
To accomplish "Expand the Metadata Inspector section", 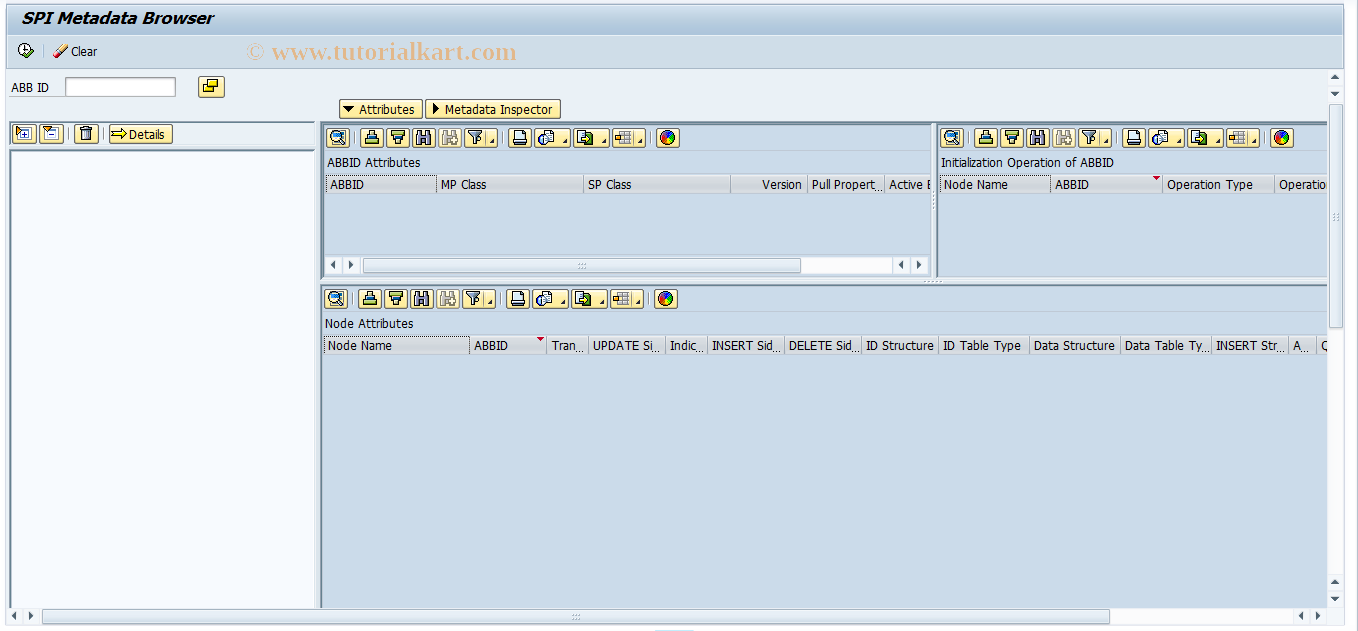I will click(493, 109).
